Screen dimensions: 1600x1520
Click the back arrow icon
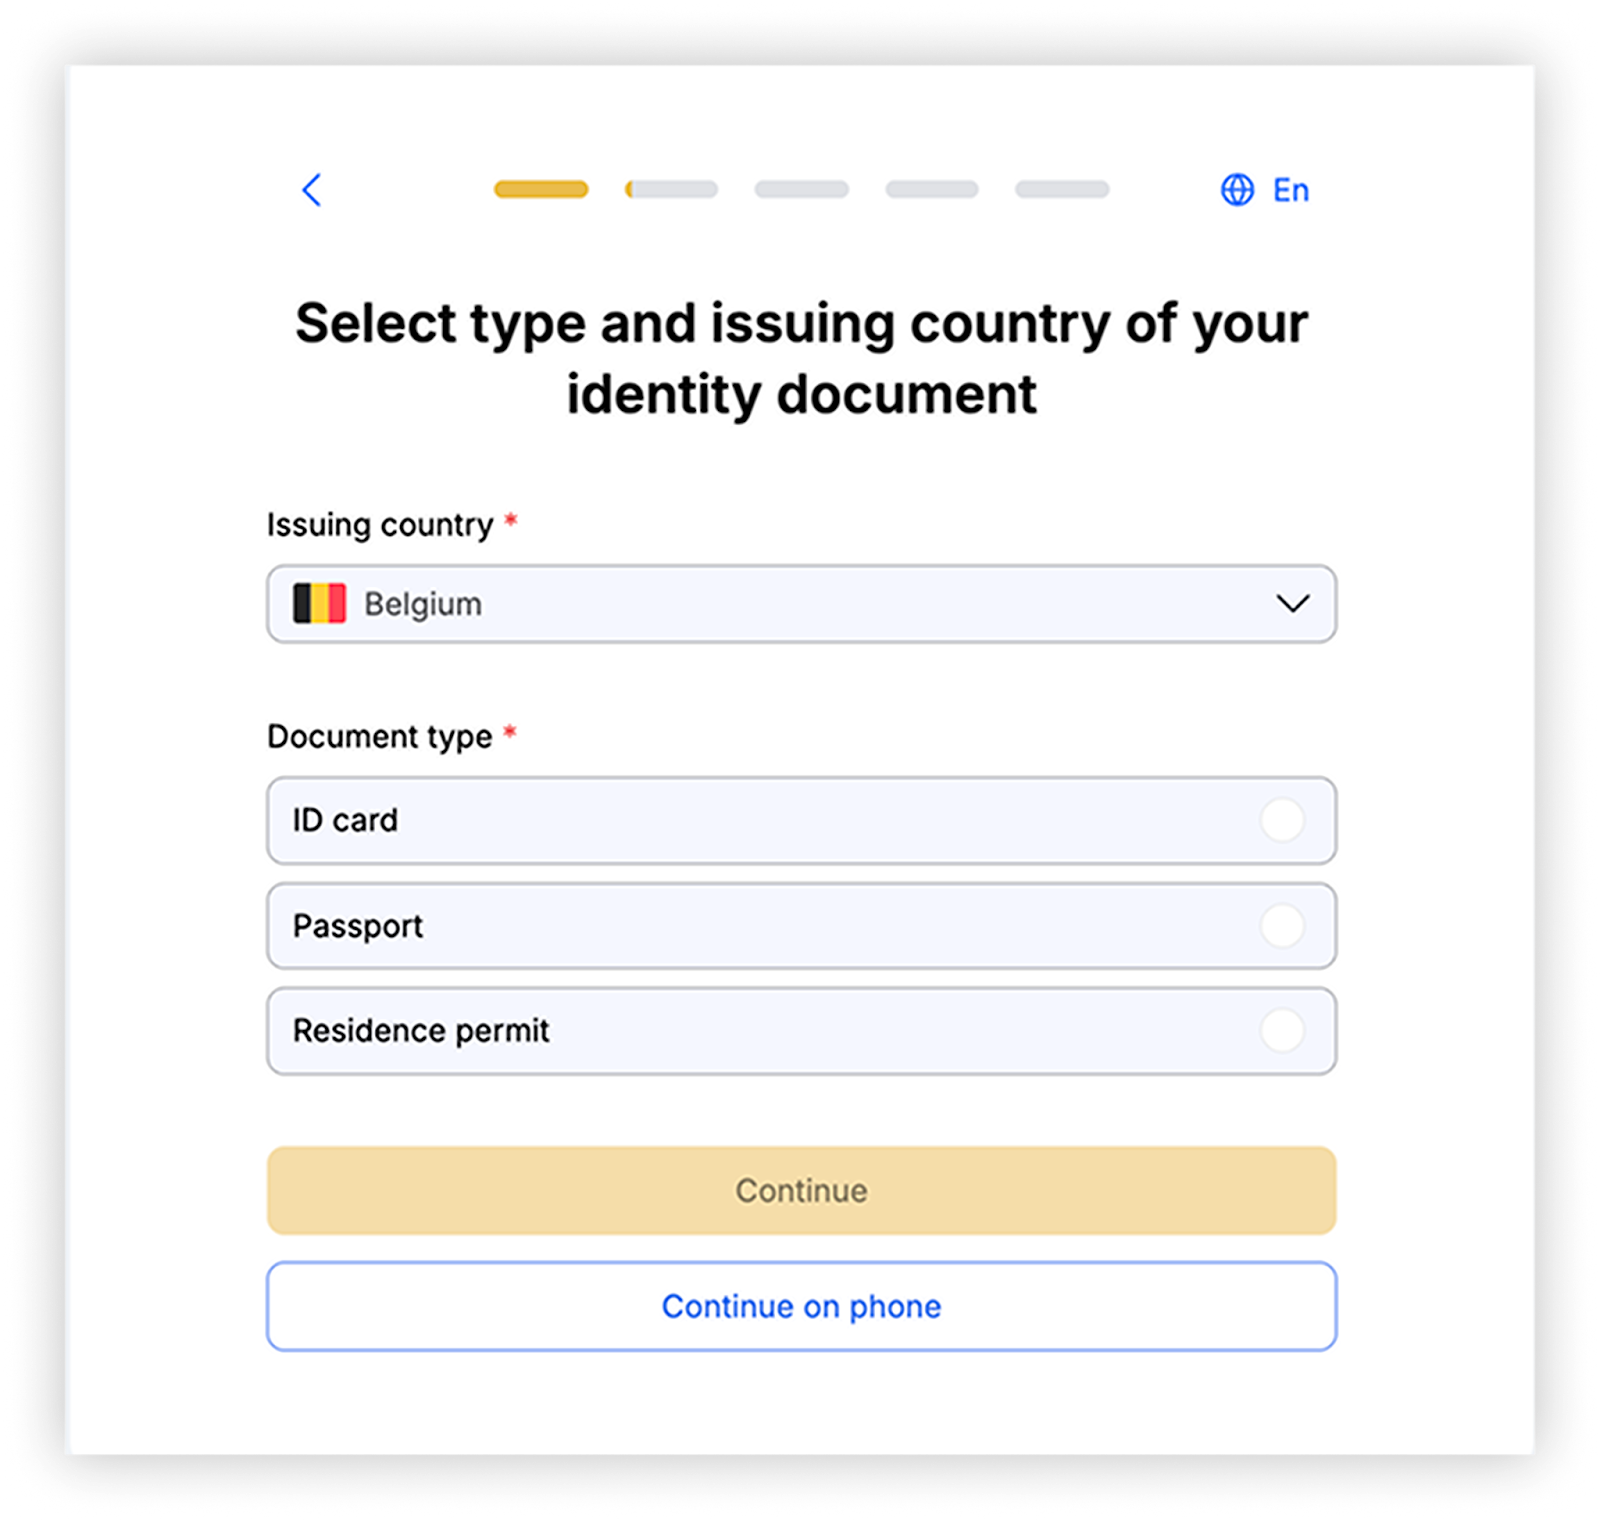(x=312, y=190)
